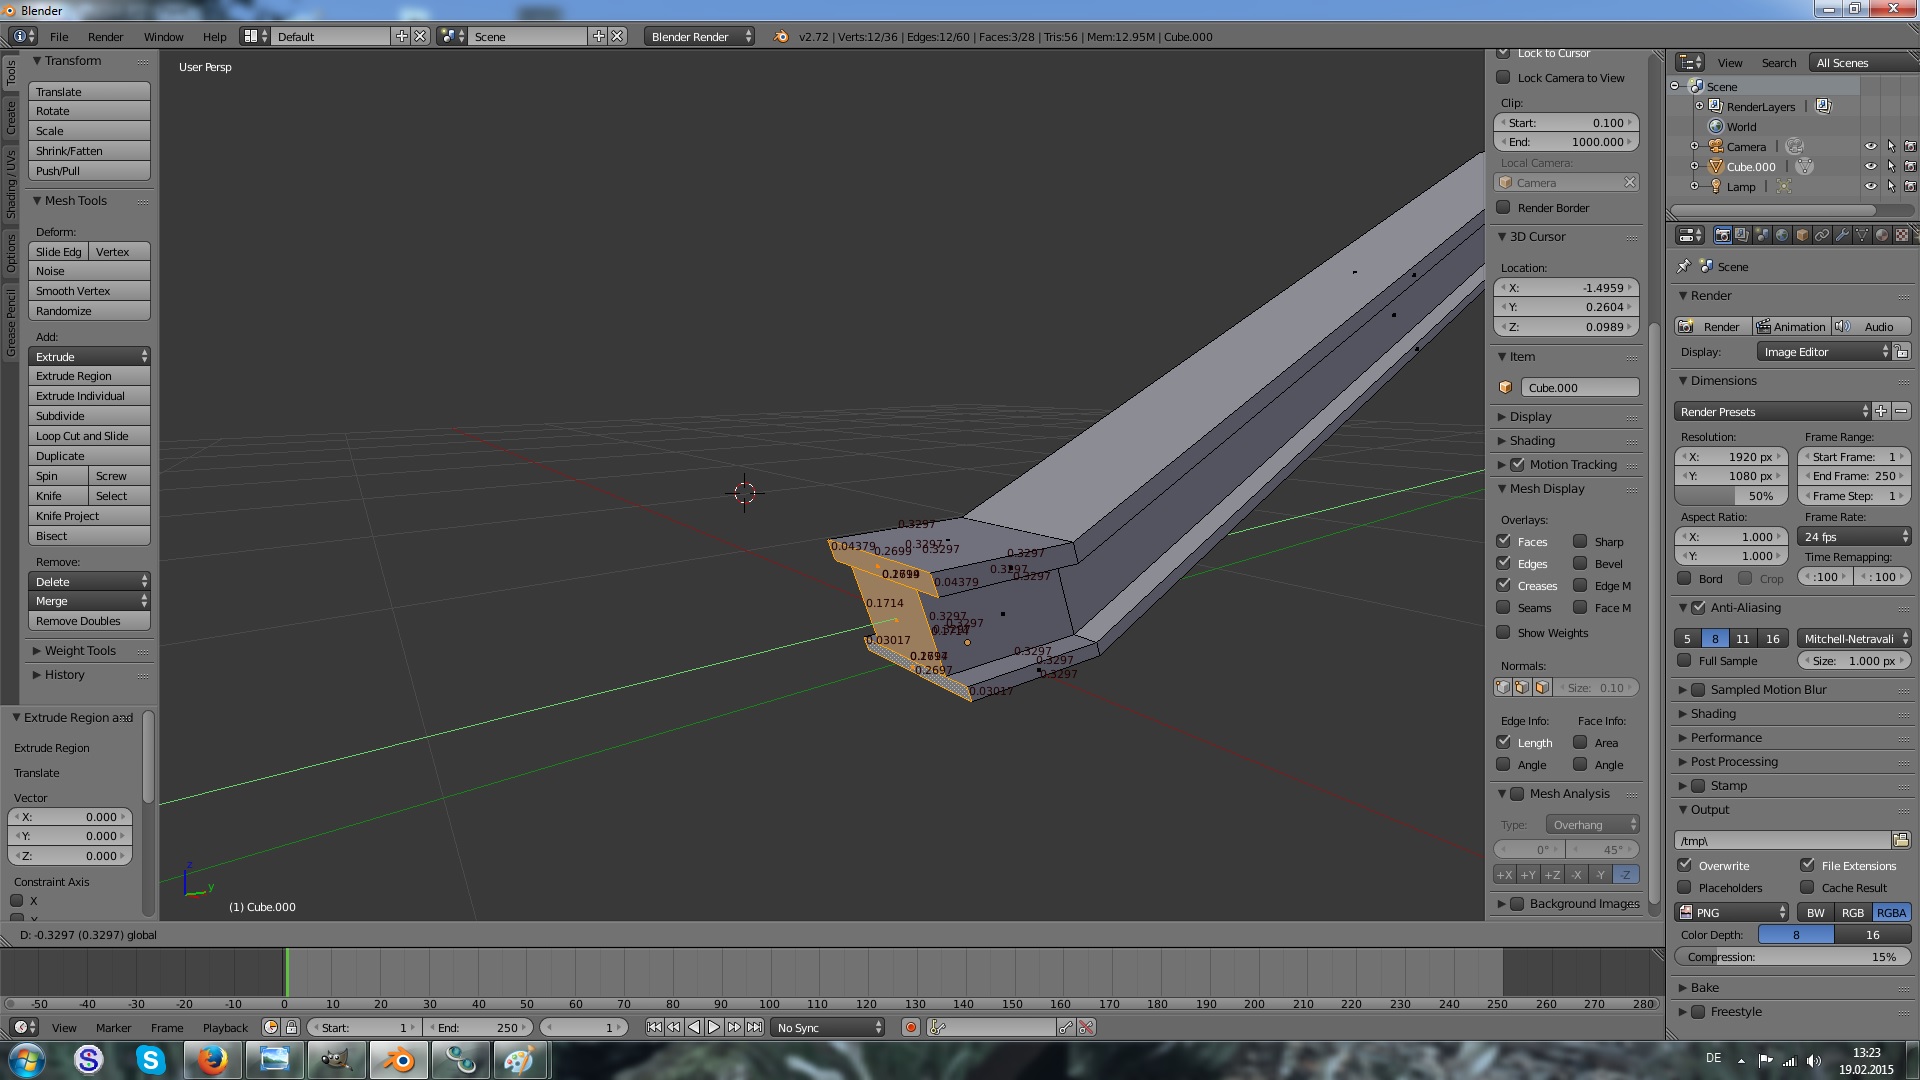Click the Animation render button
This screenshot has height=1080, width=1920.
coord(1791,326)
